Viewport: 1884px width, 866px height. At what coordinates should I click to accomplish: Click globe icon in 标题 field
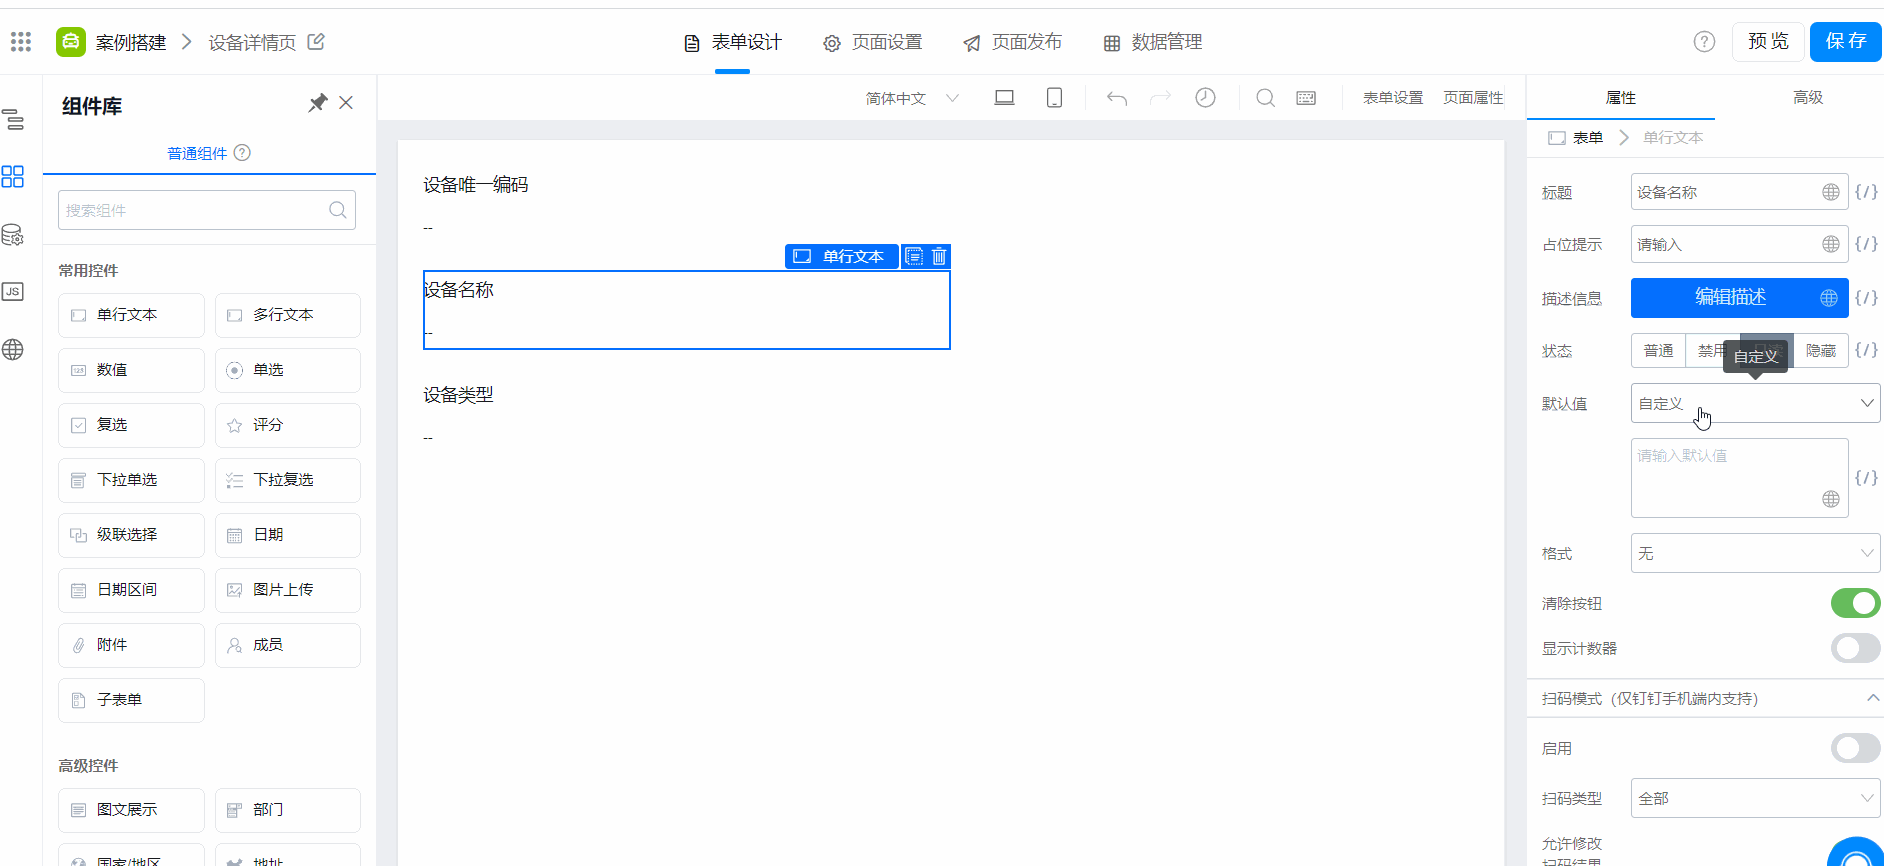click(x=1830, y=192)
